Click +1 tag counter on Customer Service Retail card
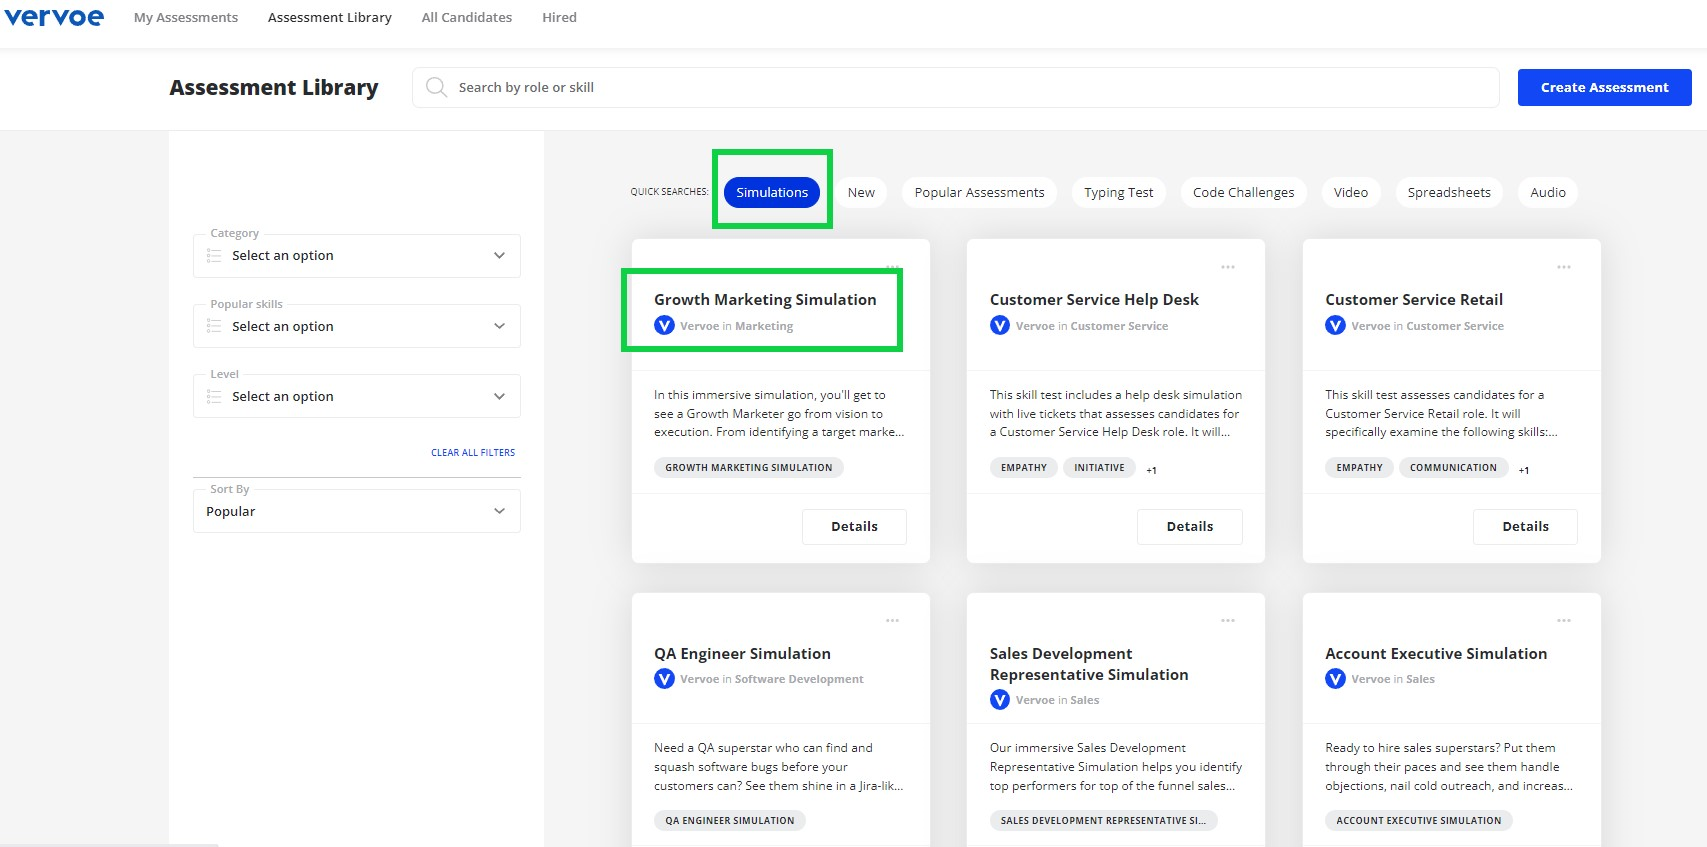 click(1523, 470)
